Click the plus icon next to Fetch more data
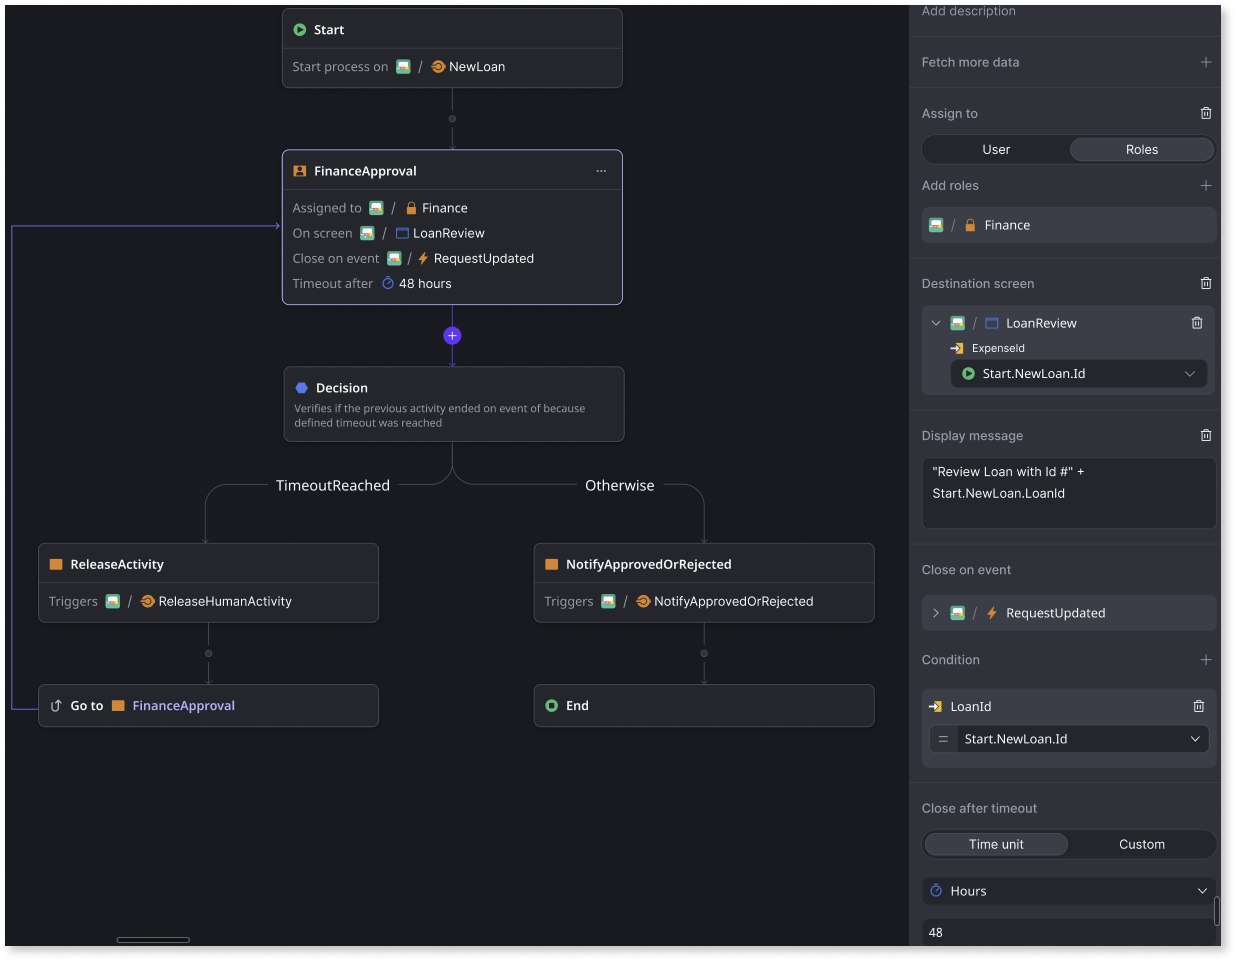 [x=1206, y=62]
